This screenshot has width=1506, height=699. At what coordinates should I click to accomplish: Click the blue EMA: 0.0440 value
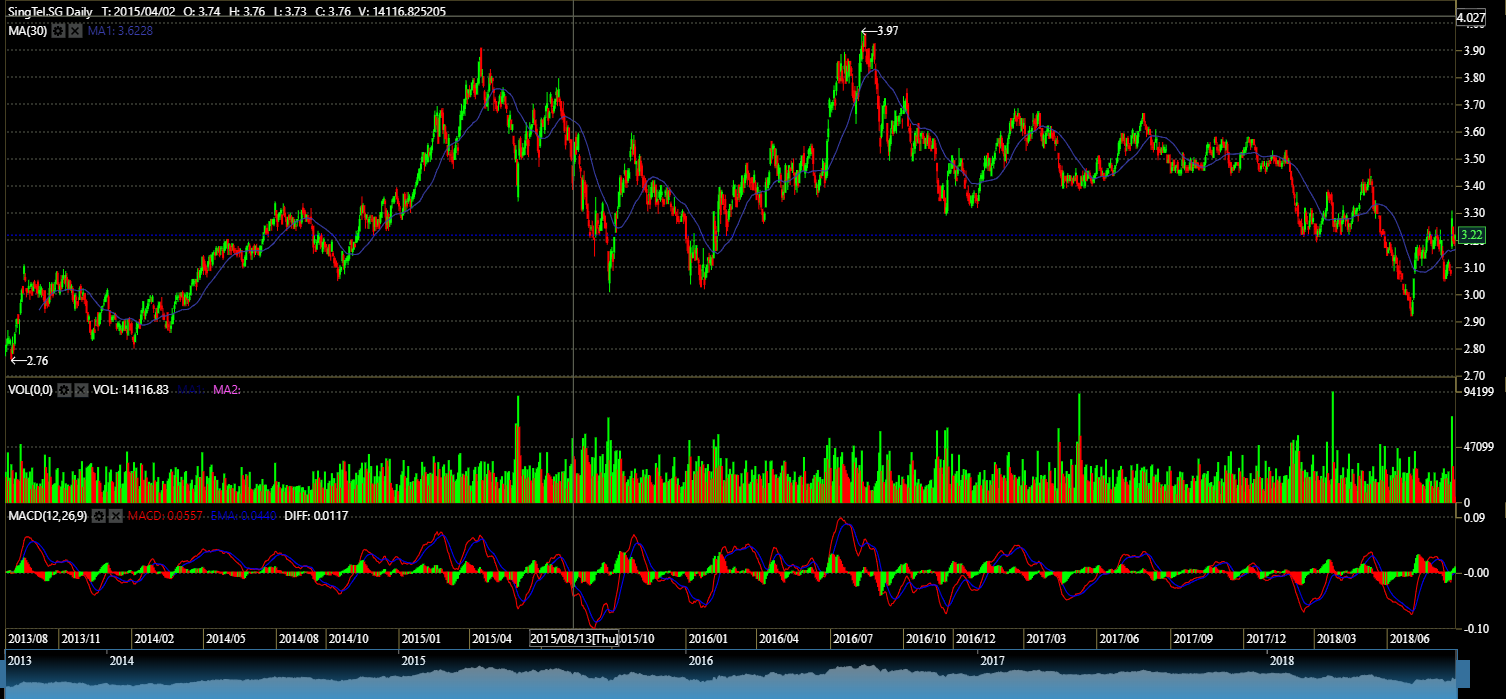pyautogui.click(x=243, y=516)
